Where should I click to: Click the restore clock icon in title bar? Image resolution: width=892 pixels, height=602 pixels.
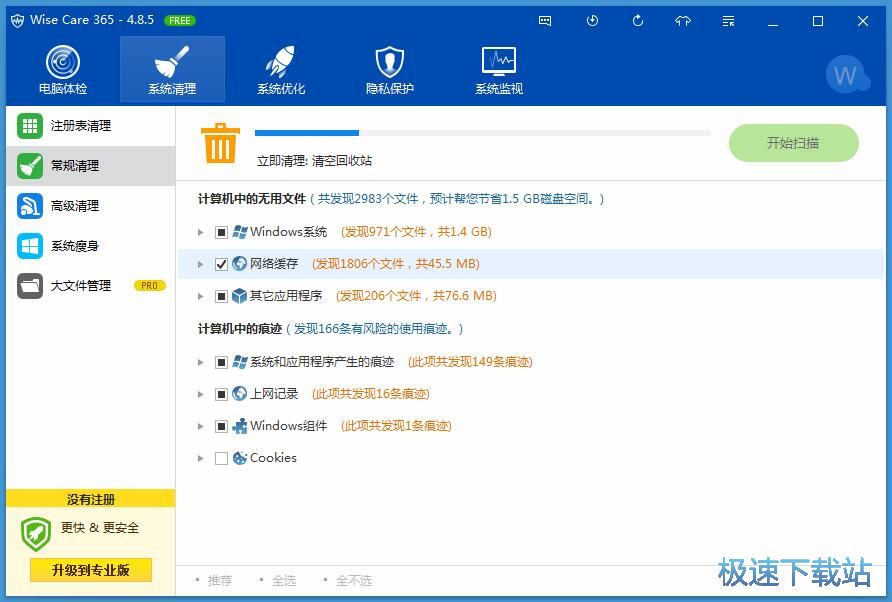pos(592,21)
